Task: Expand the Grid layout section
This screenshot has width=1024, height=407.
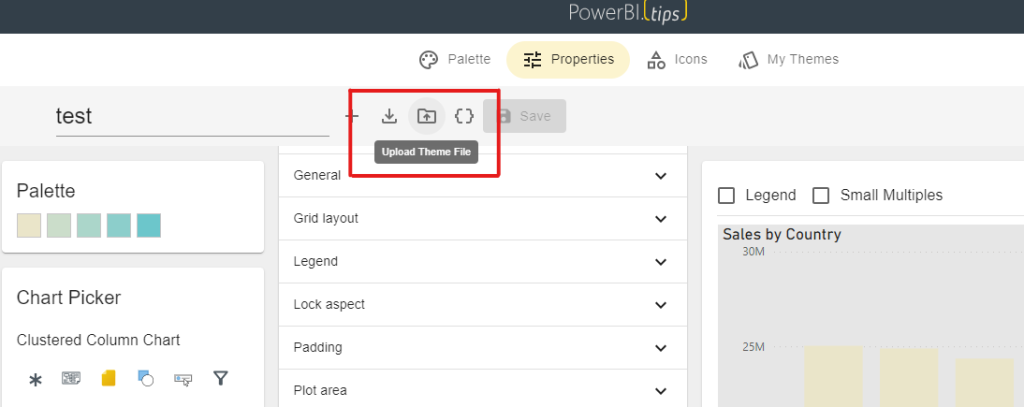Action: click(481, 218)
